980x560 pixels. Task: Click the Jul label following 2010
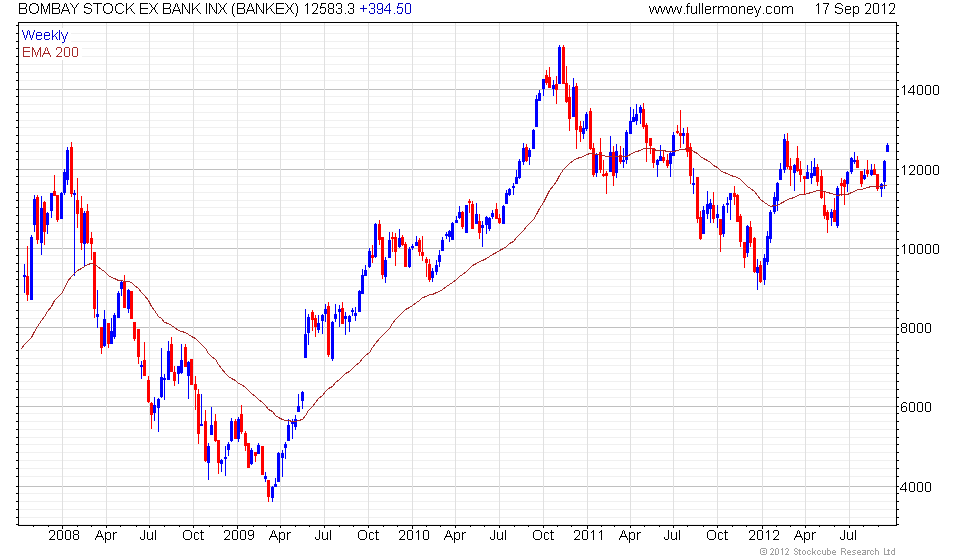point(498,536)
